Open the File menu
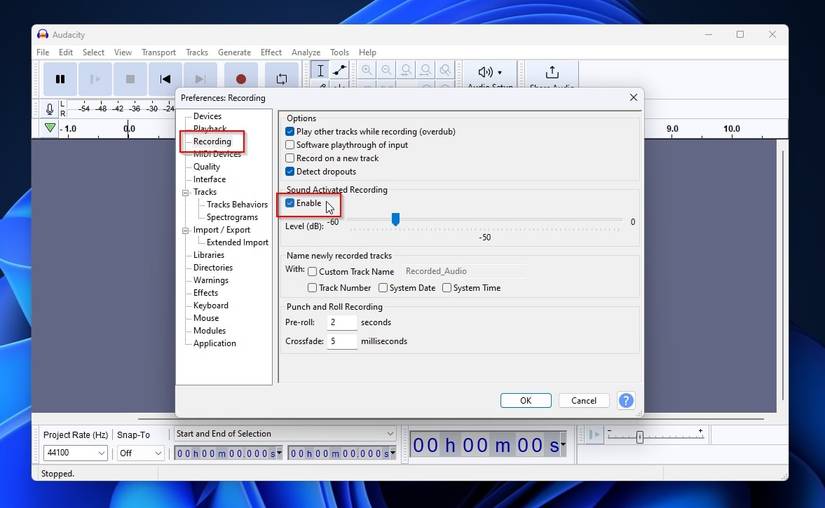Screen dimensions: 825x508 (x=43, y=52)
